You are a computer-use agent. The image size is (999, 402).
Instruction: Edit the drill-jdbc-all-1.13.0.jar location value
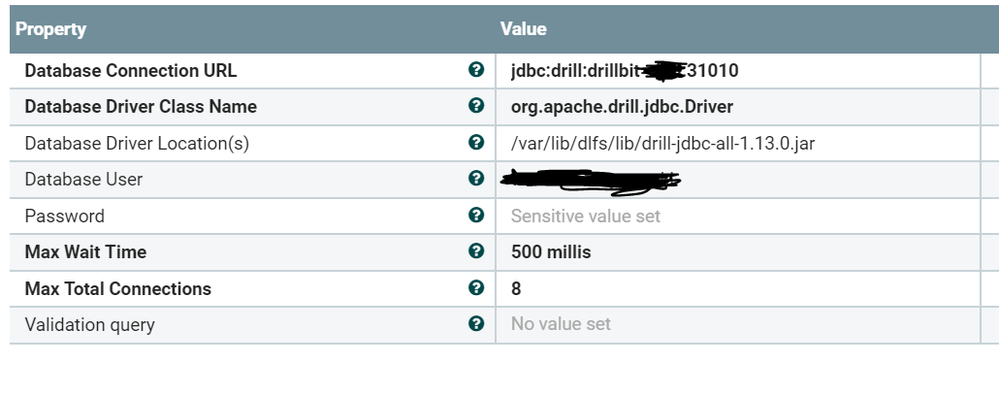tap(652, 143)
